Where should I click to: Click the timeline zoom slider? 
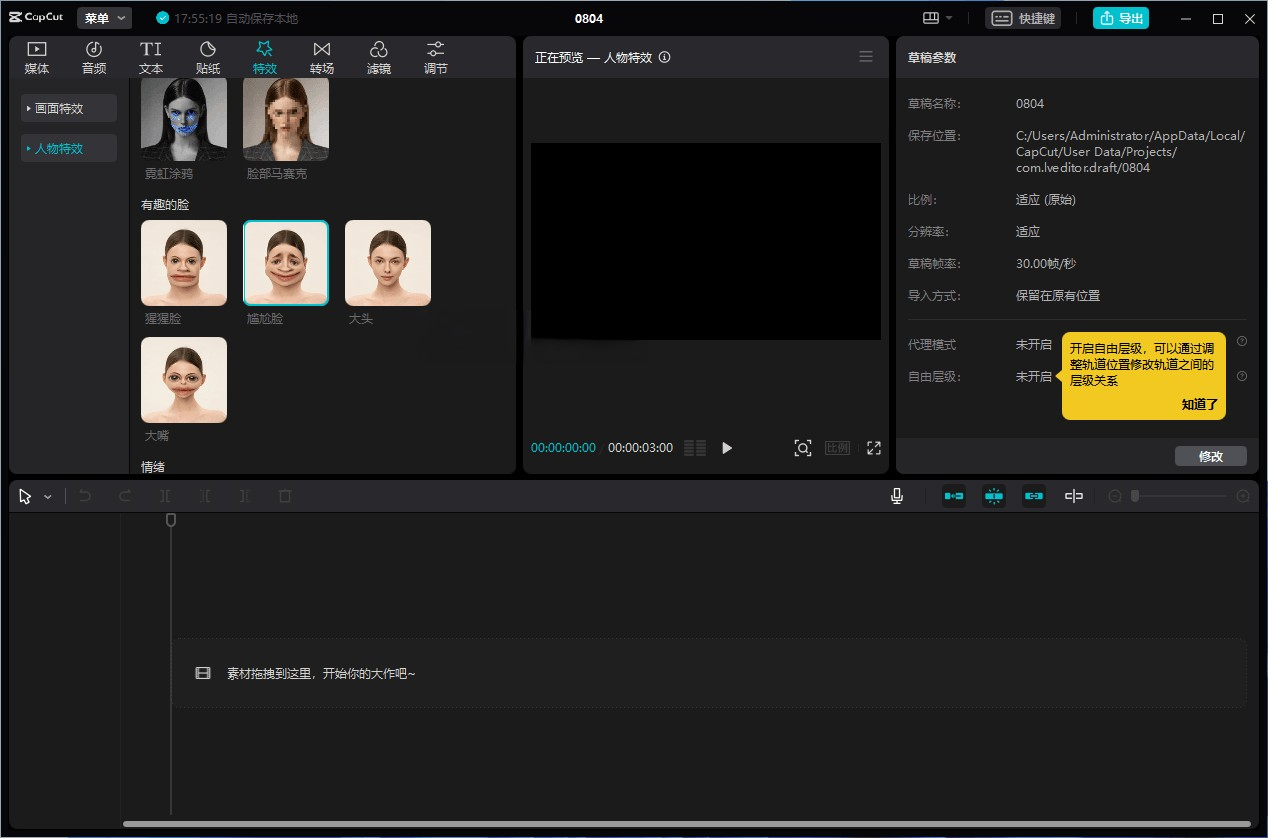(x=1180, y=496)
